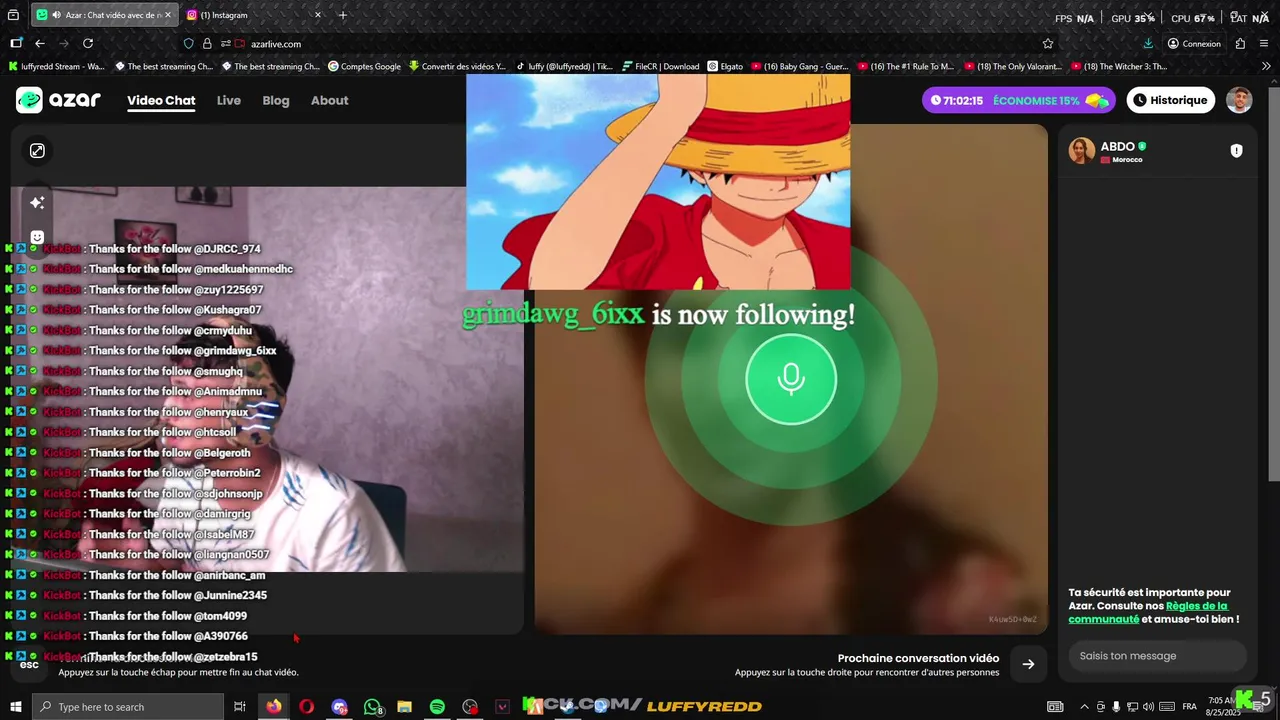The width and height of the screenshot is (1280, 720).
Task: Open Spotify from the taskbar
Action: [437, 707]
